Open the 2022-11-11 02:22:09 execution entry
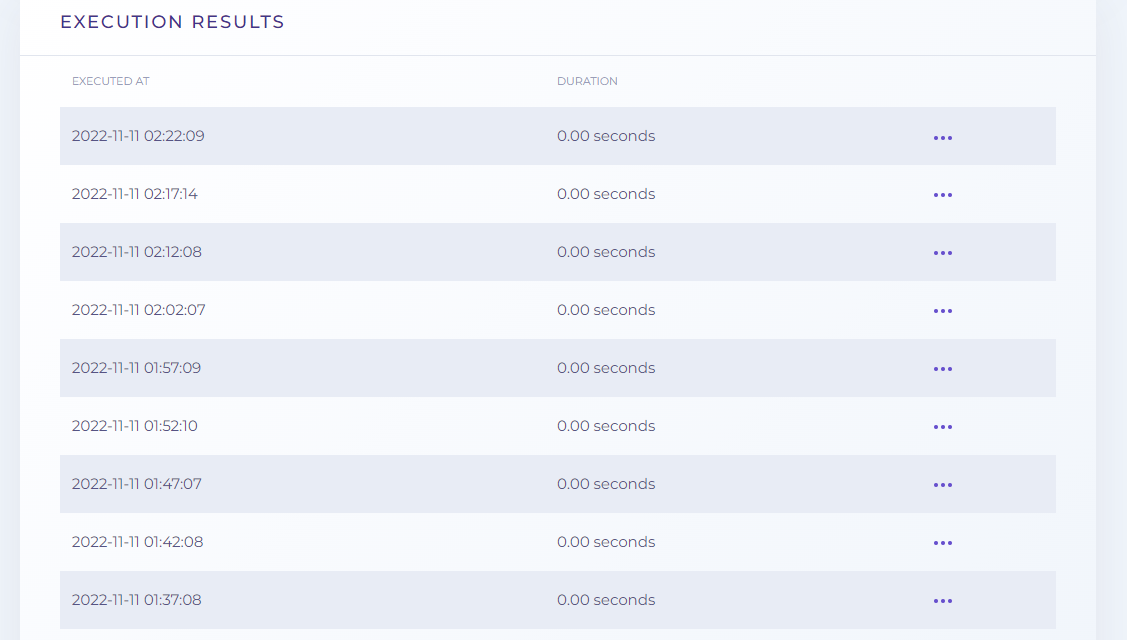 [x=137, y=136]
